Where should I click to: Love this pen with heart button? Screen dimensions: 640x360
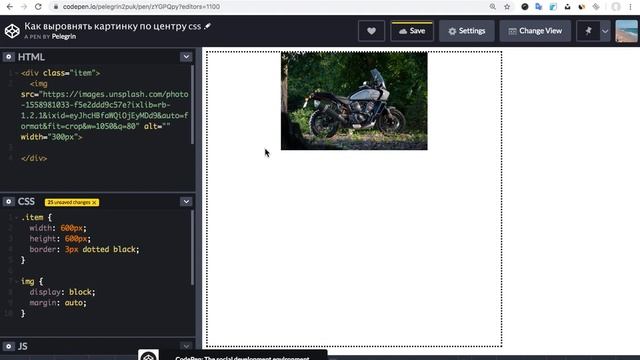(371, 31)
